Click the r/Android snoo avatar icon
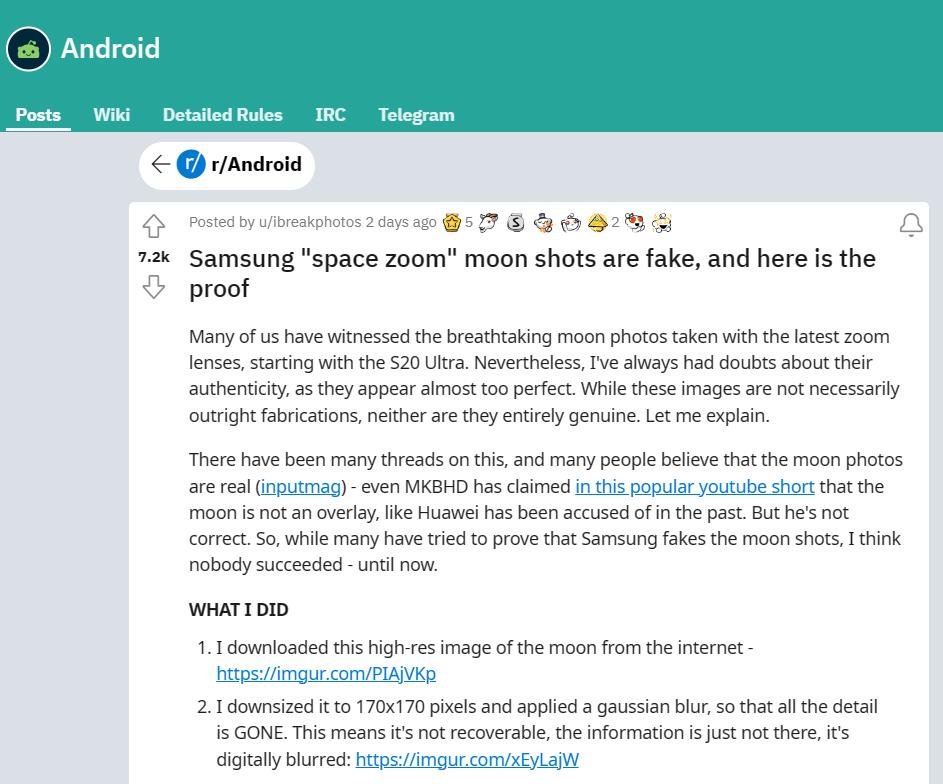Viewport: 943px width, 784px height. point(191,164)
